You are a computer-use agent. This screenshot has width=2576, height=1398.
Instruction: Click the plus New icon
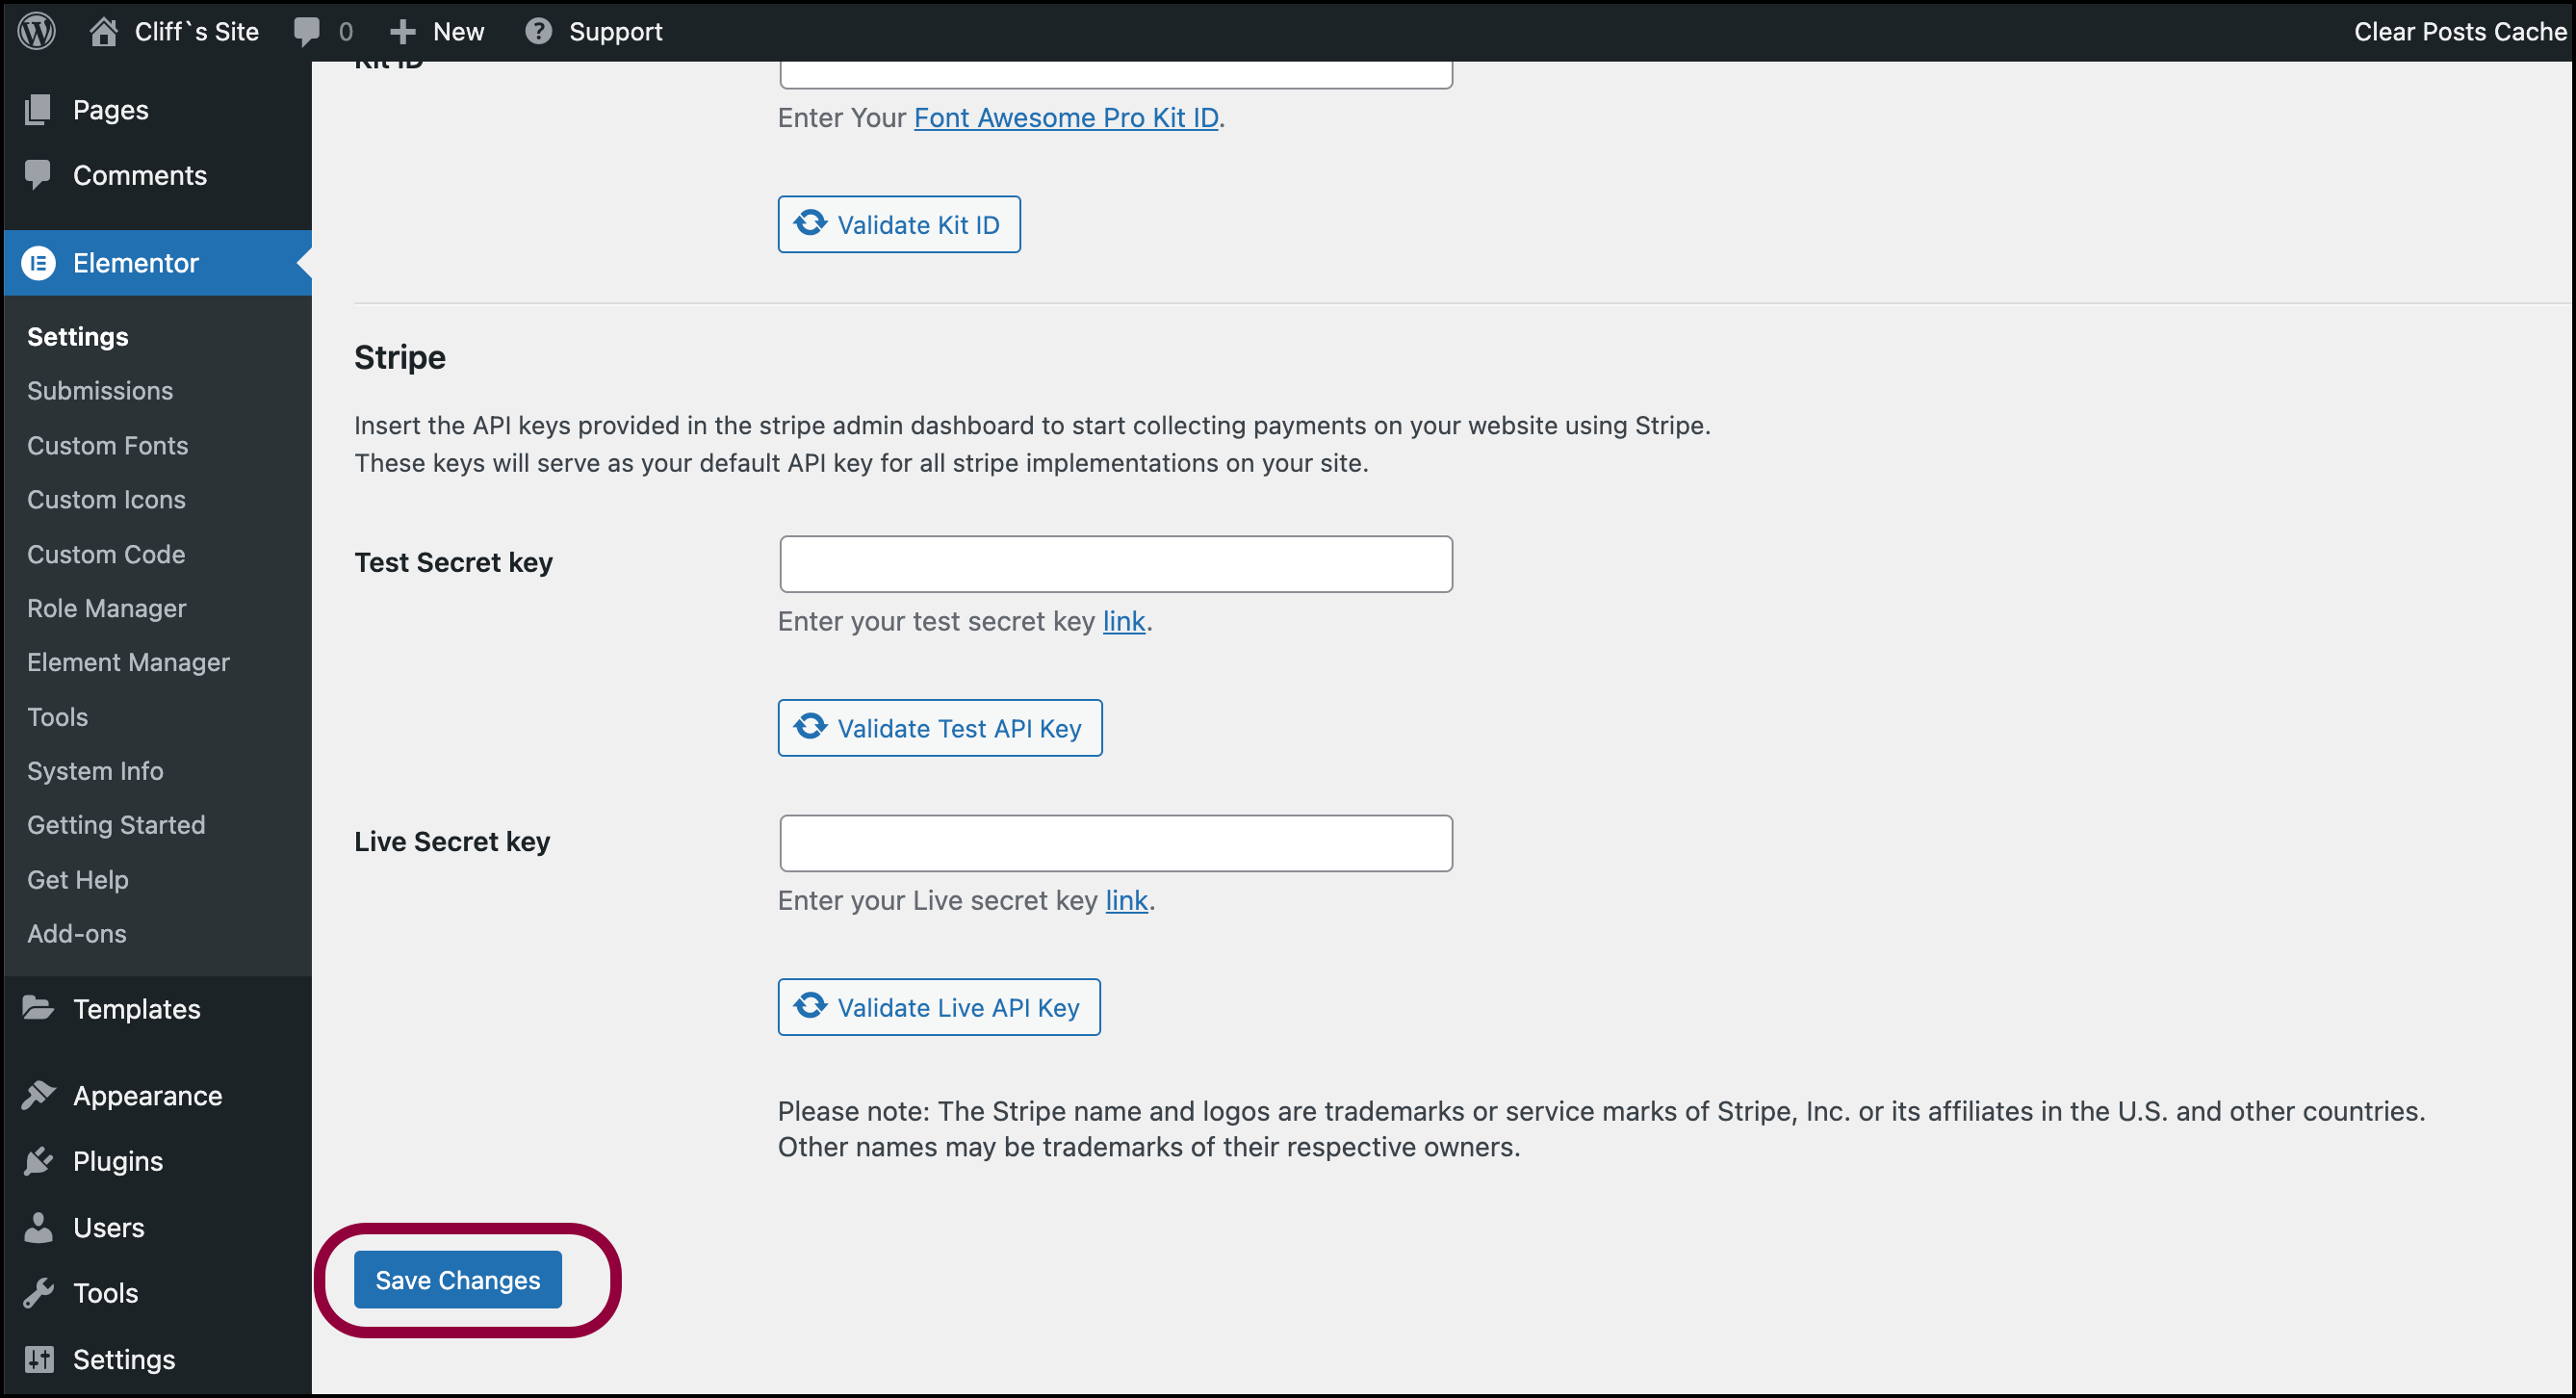point(402,32)
